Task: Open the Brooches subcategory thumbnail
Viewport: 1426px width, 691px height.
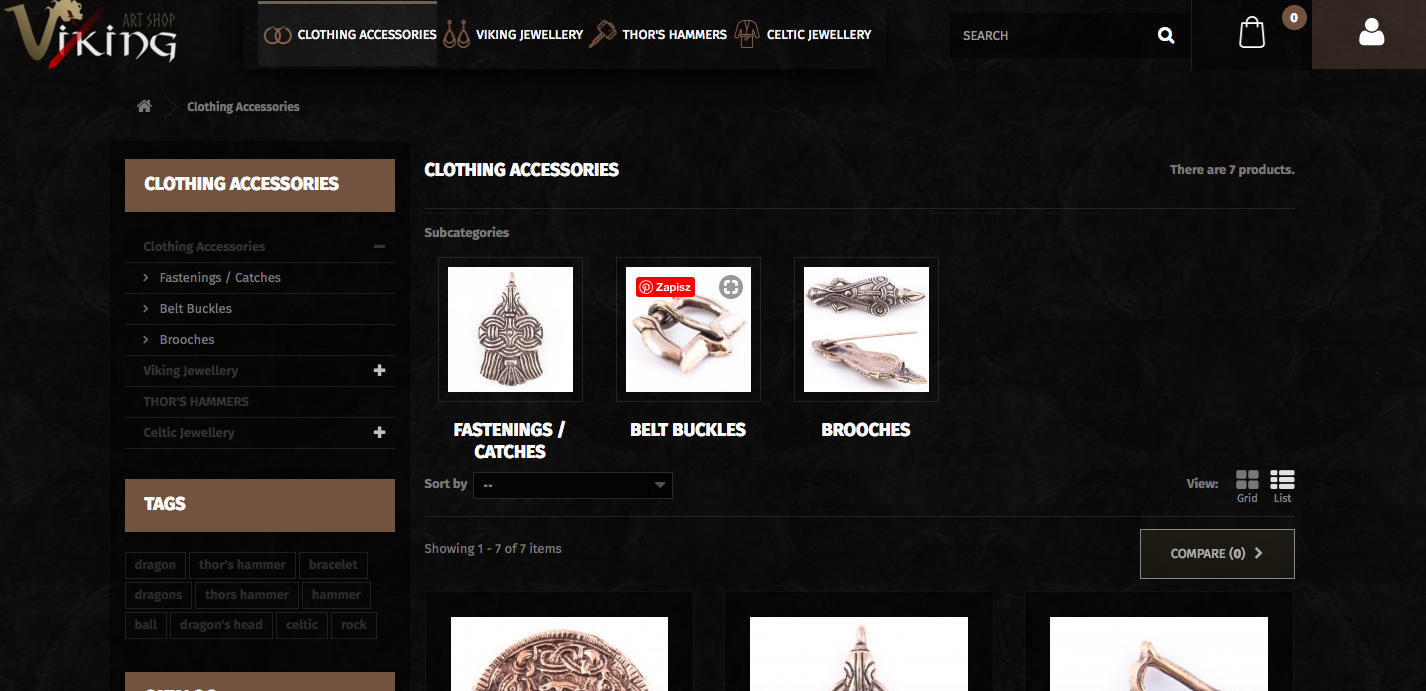Action: pyautogui.click(x=866, y=329)
